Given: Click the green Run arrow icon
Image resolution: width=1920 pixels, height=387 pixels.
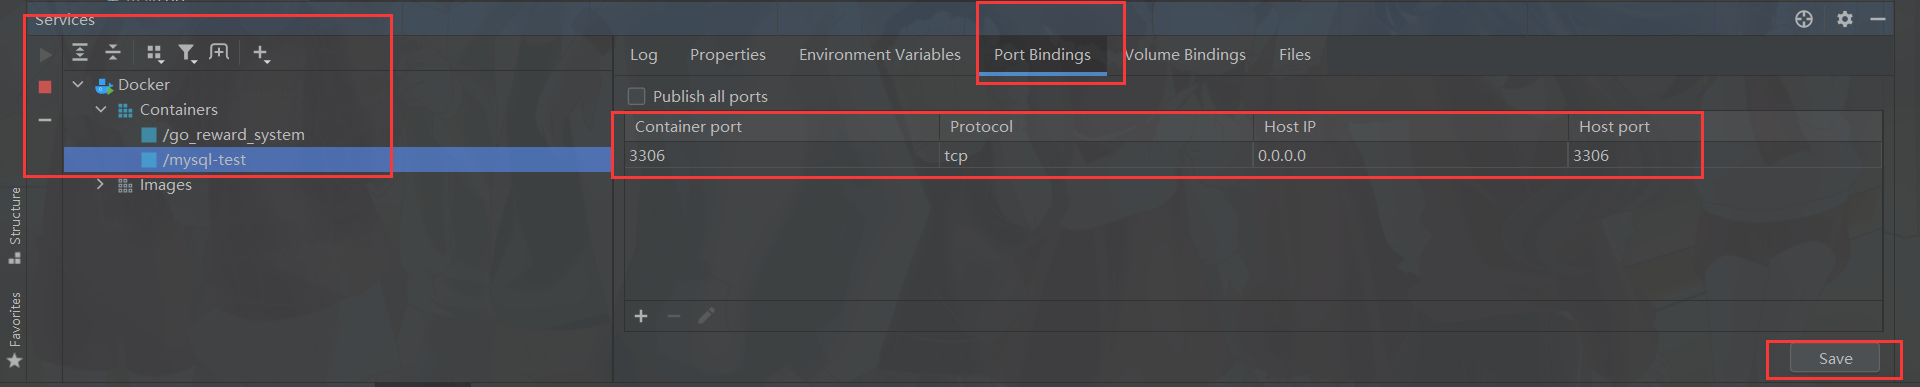Looking at the screenshot, I should [x=45, y=54].
